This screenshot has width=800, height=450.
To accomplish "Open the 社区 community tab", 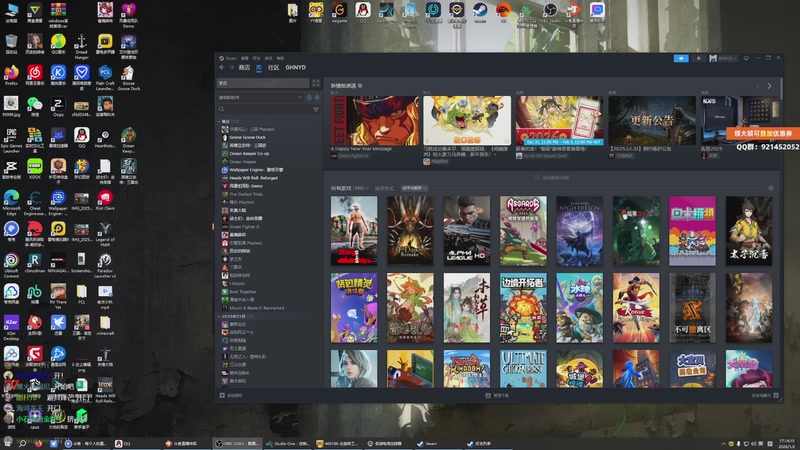I will click(x=273, y=68).
